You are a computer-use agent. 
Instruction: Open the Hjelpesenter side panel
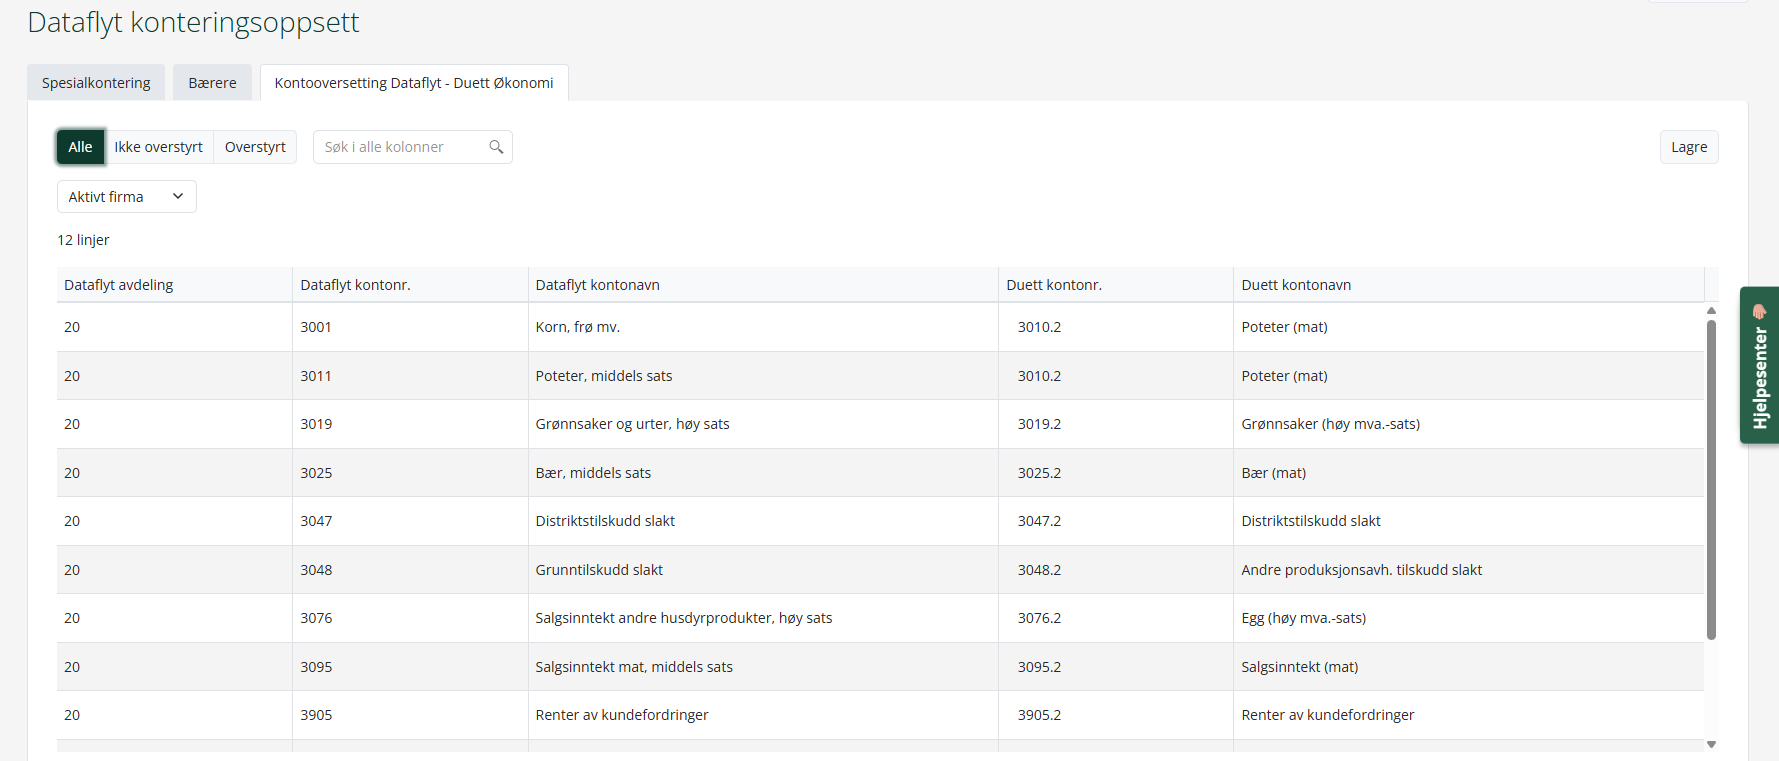(1759, 365)
